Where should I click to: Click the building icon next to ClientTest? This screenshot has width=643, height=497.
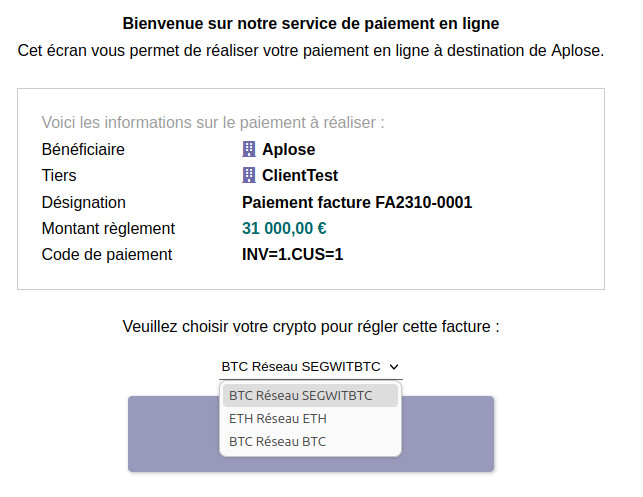pyautogui.click(x=249, y=176)
